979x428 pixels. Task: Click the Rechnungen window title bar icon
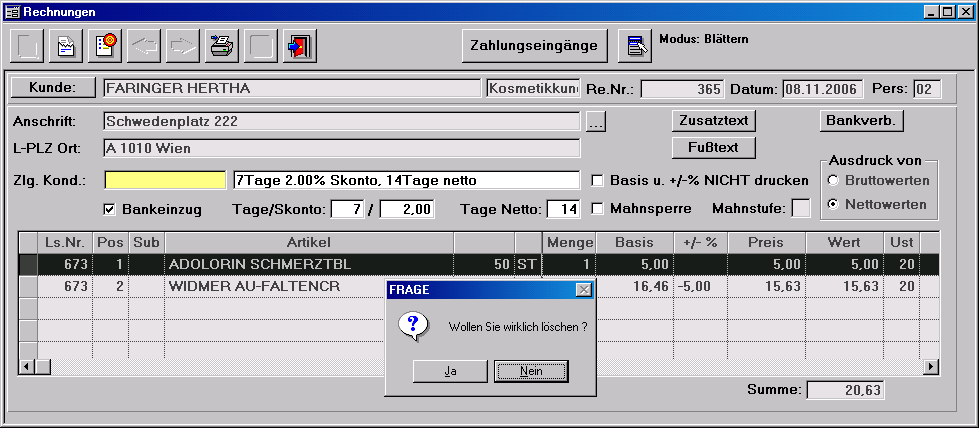click(x=12, y=12)
